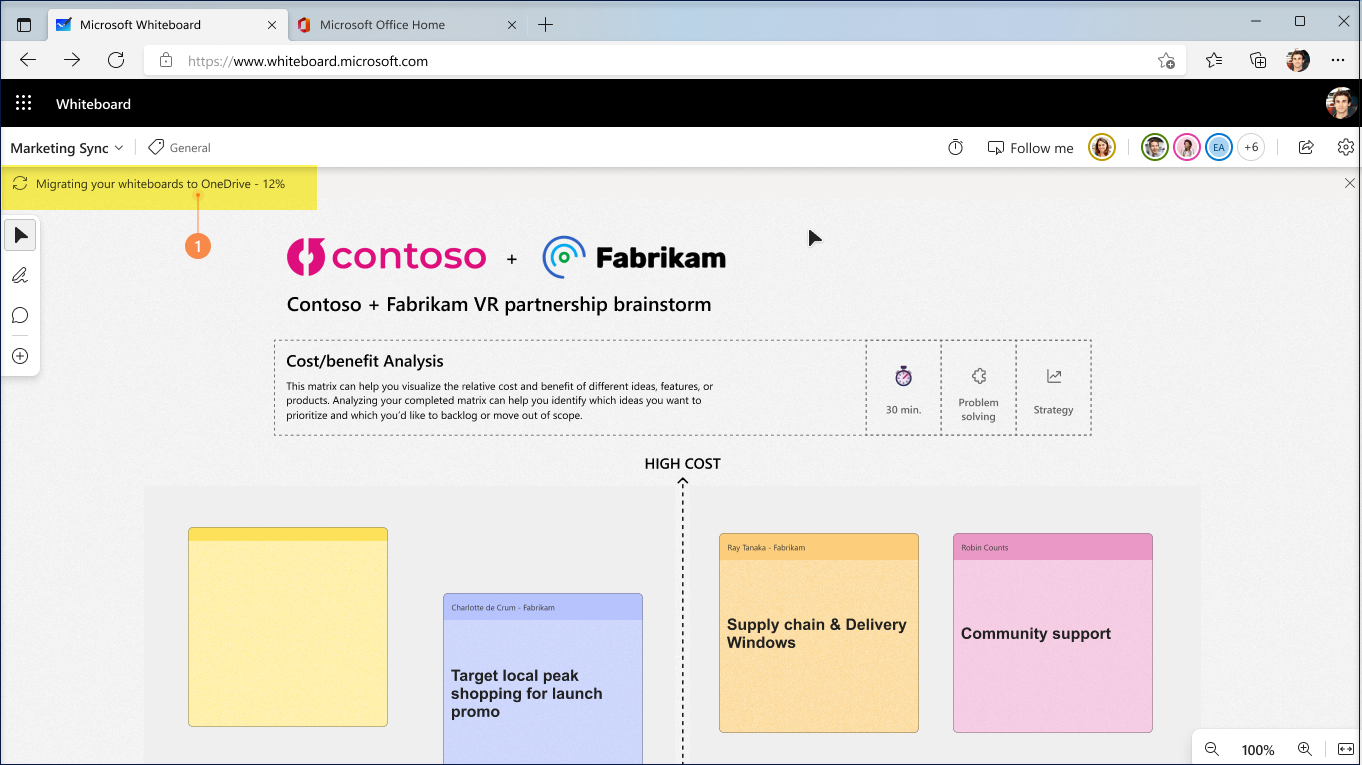
Task: Dismiss the OneDrive migration banner
Action: [1349, 184]
